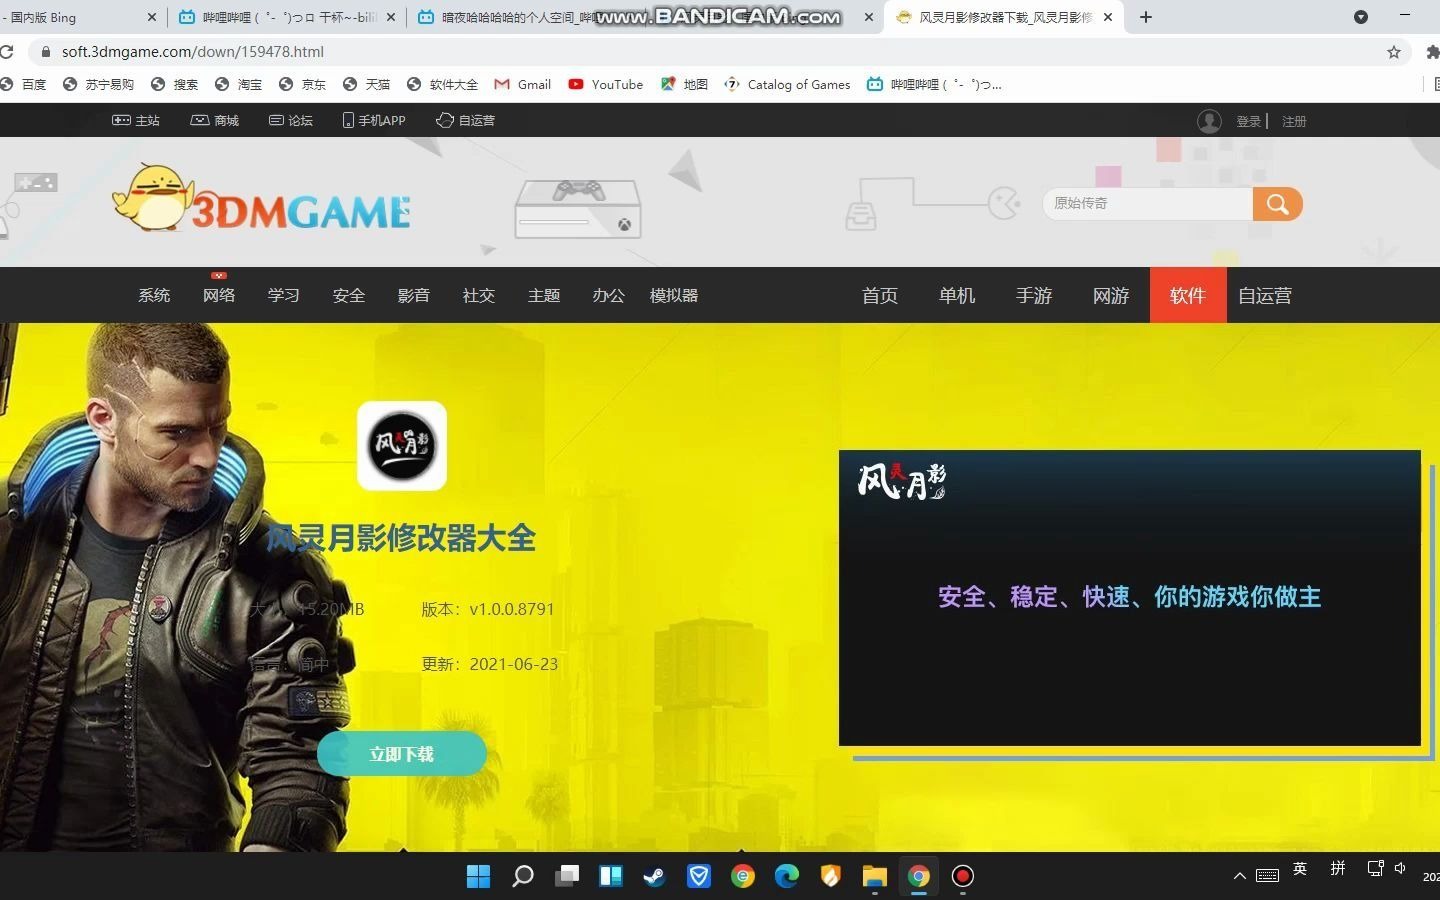This screenshot has height=900, width=1440.
Task: Open Chrome tab search dropdown arrow
Action: (1361, 17)
